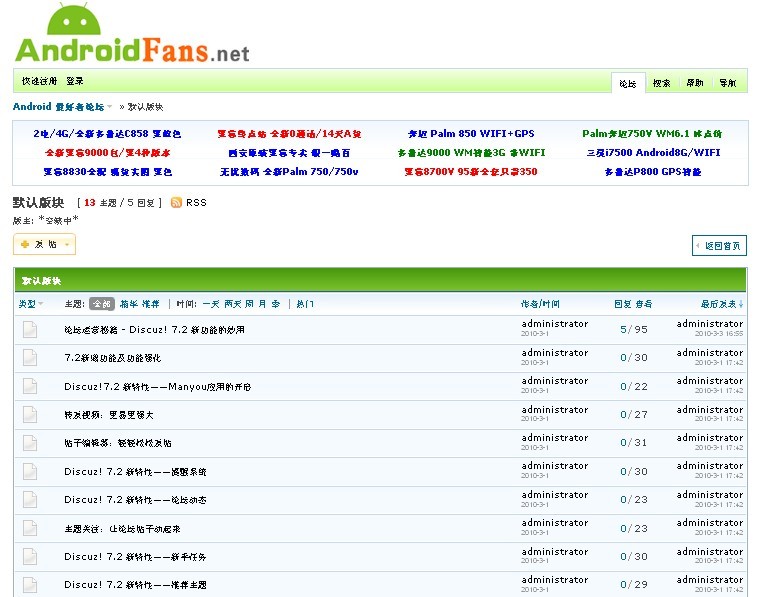
Task: Click the page icon of the thread with 0/31
Action: (30, 443)
